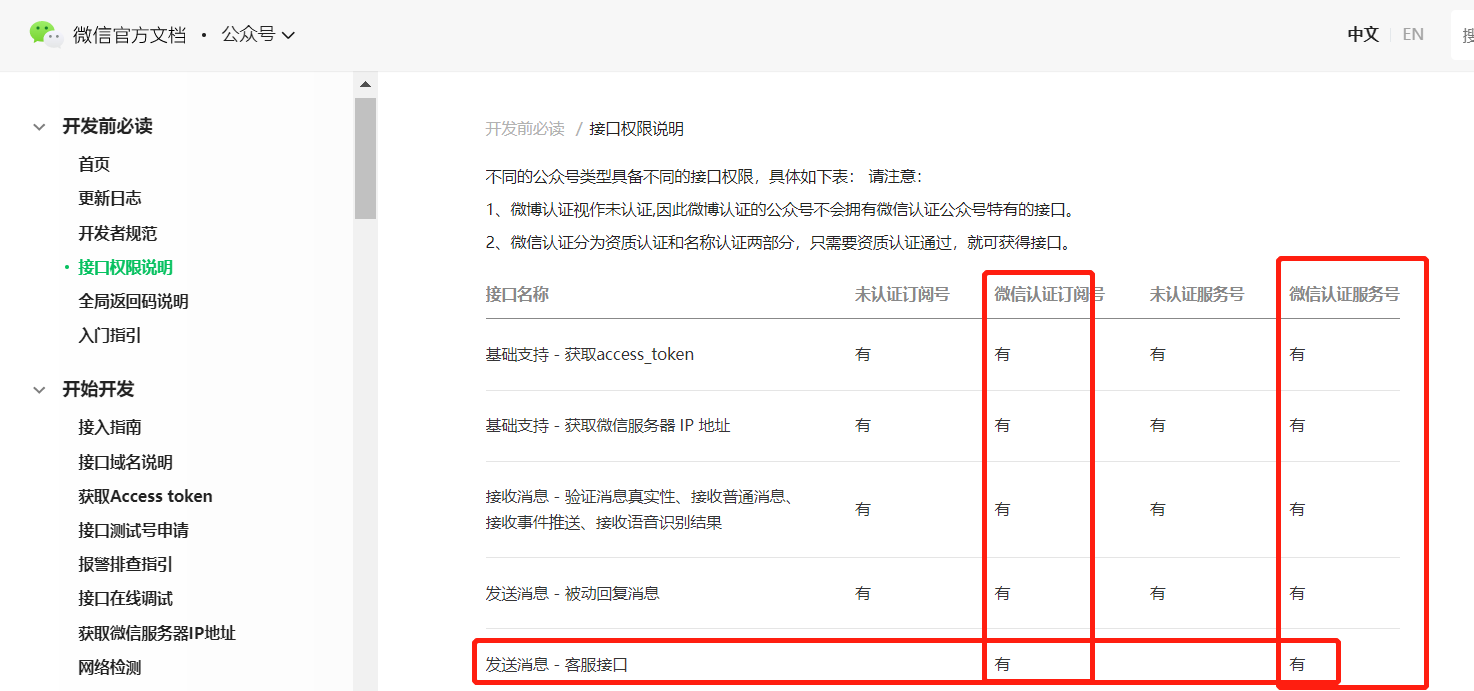
Task: Click the 未认证订阅号 column header
Action: [x=902, y=294]
